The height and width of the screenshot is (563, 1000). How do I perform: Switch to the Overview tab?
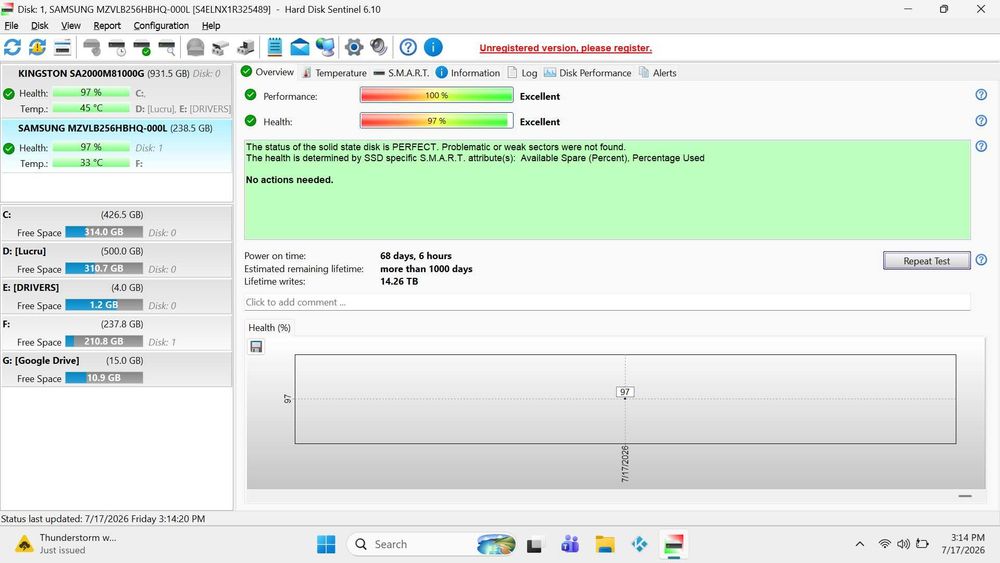tap(268, 72)
